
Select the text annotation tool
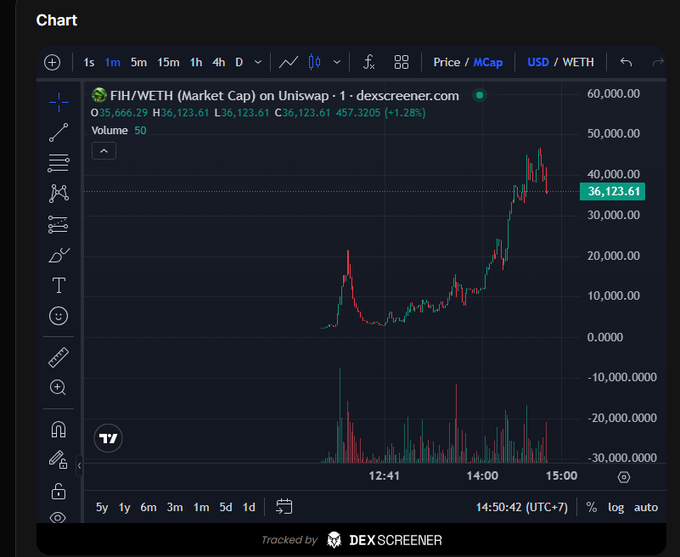59,285
